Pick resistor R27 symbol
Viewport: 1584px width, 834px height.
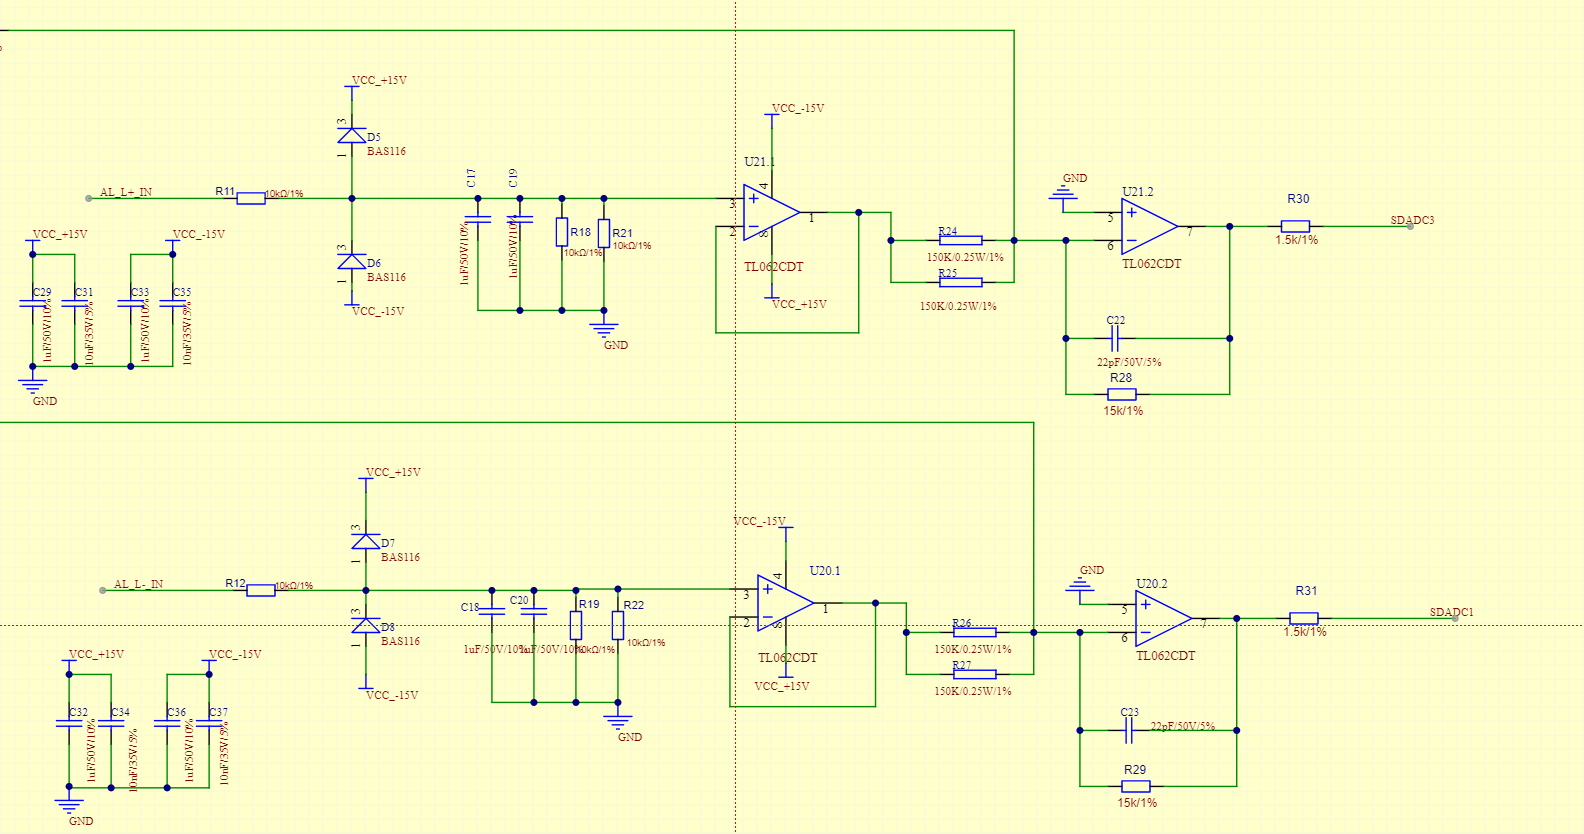click(x=975, y=674)
